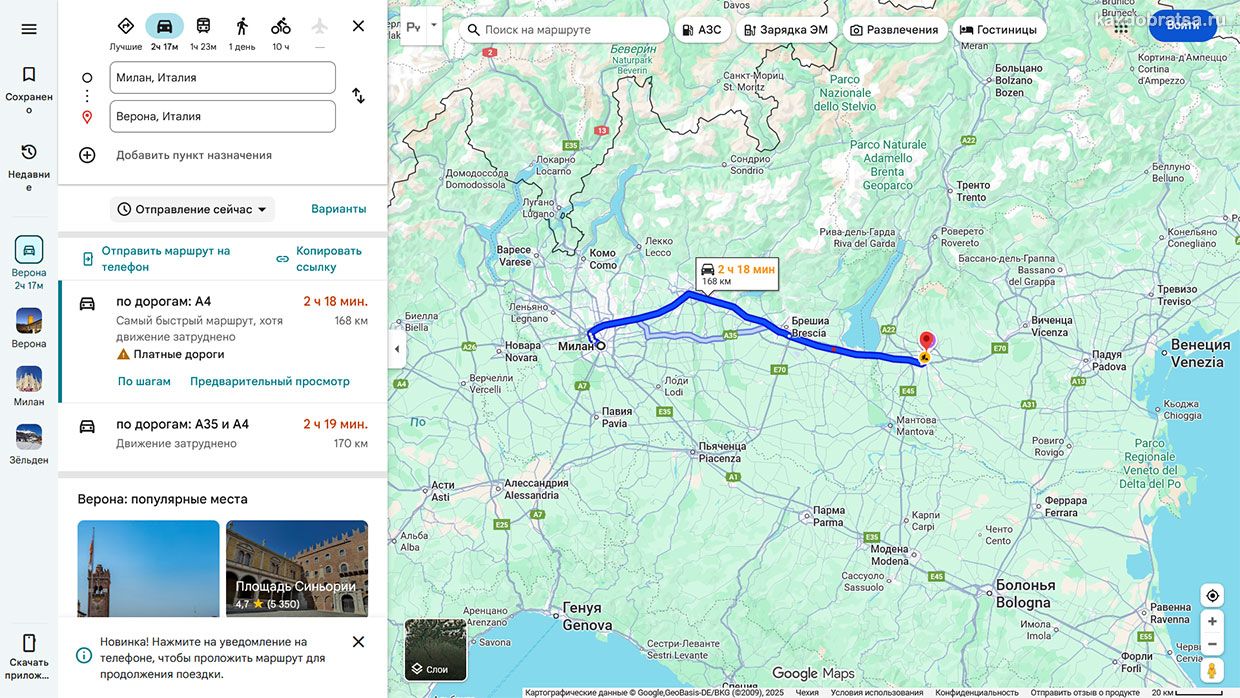The width and height of the screenshot is (1240, 698).
Task: Collapse the side panel arrow
Action: [x=396, y=349]
